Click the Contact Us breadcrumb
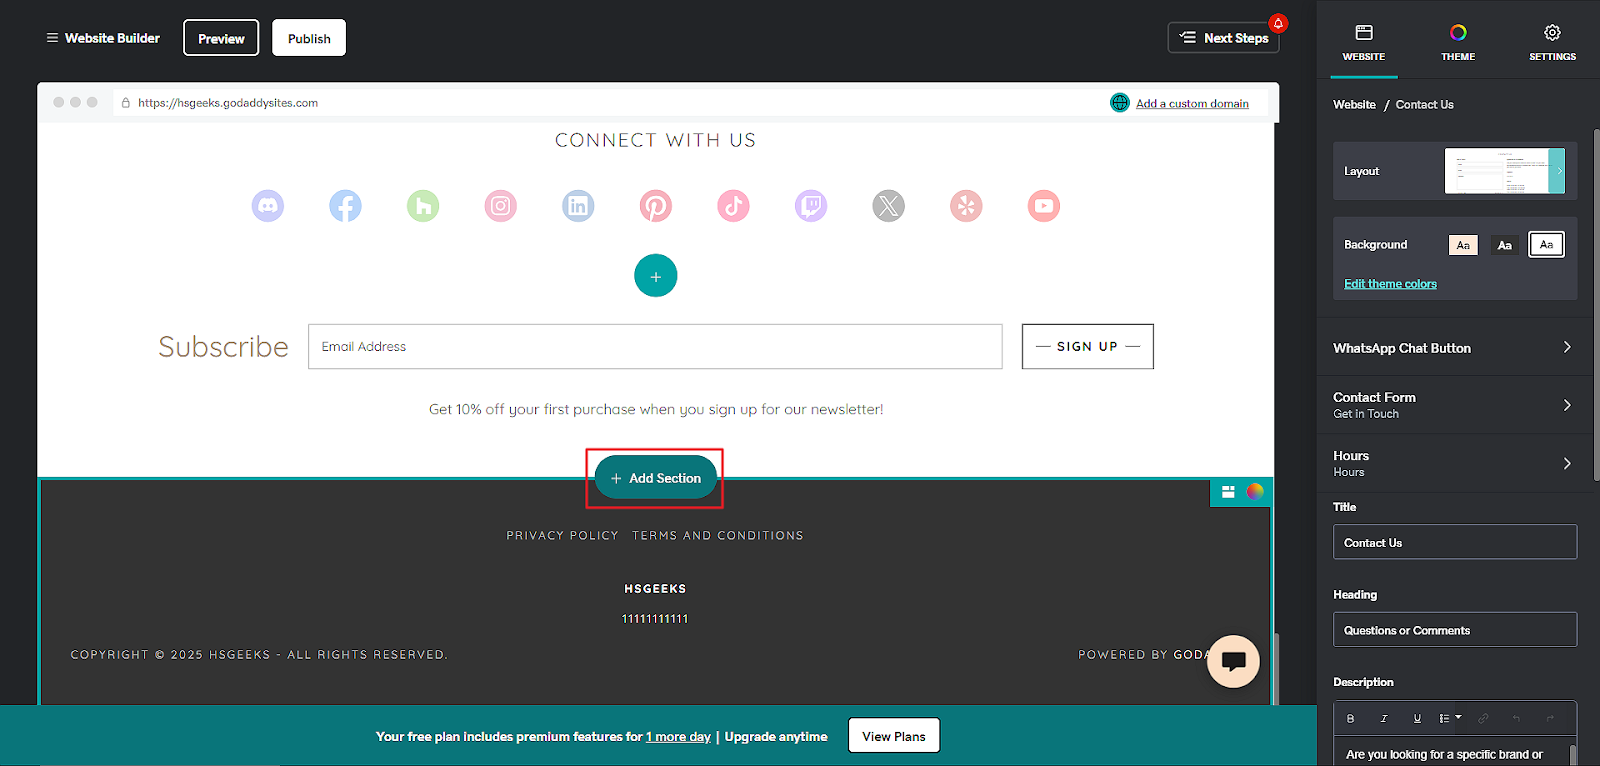This screenshot has height=766, width=1600. pyautogui.click(x=1424, y=104)
